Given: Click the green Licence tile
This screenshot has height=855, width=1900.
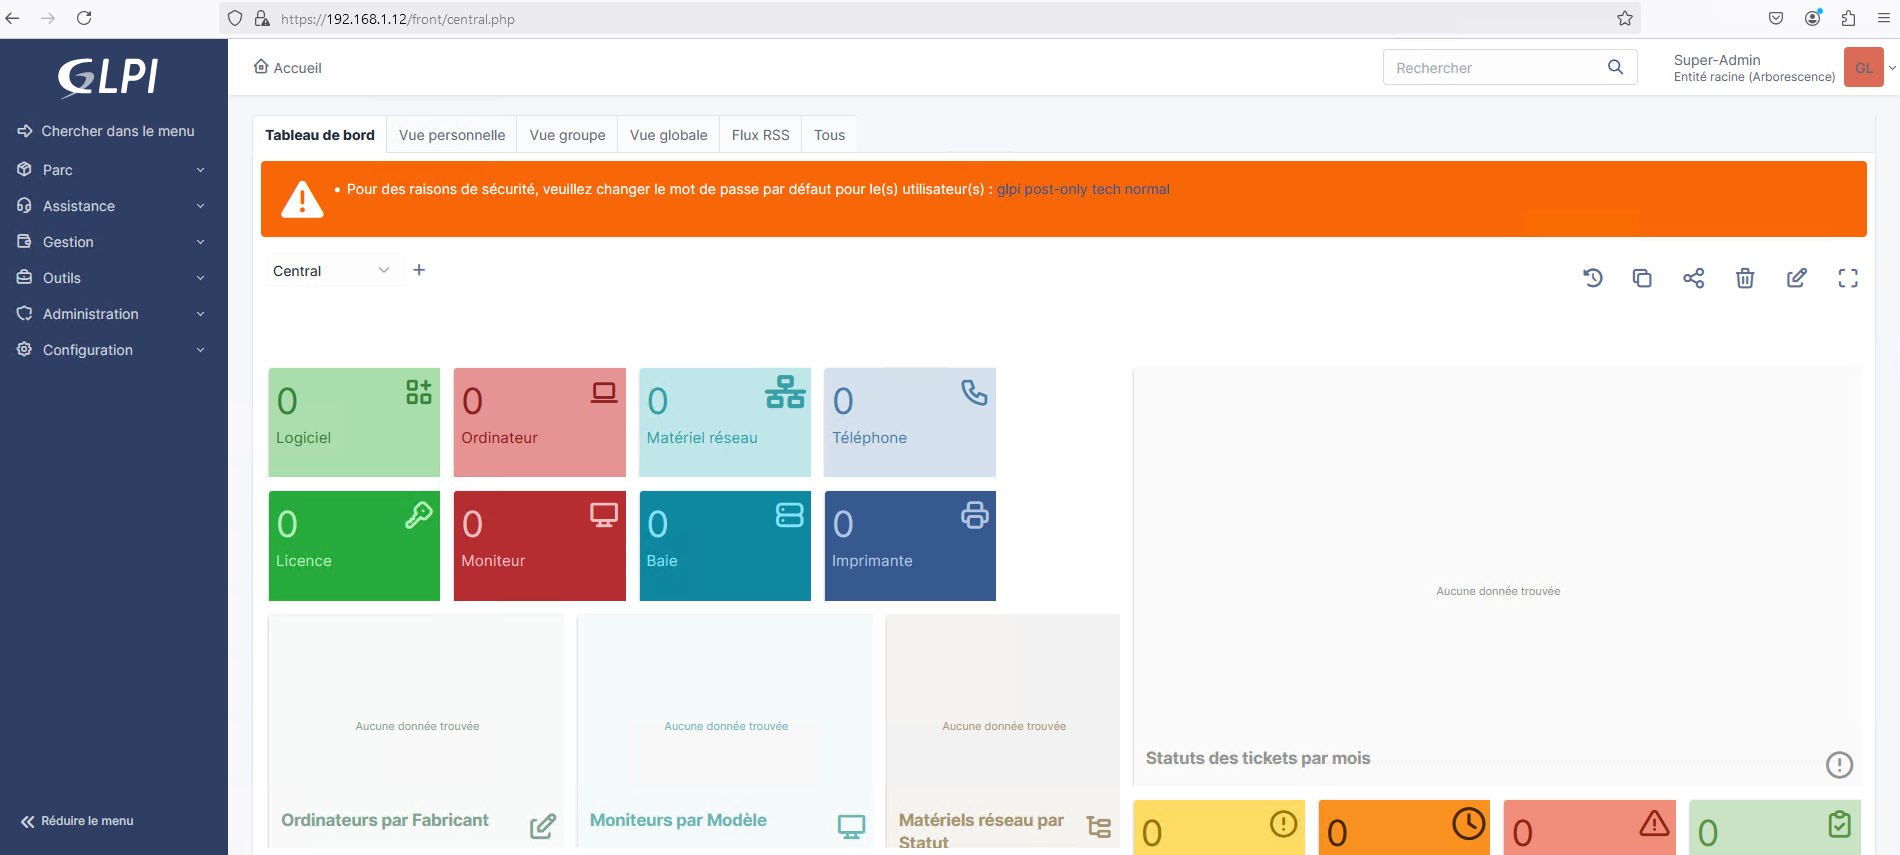Looking at the screenshot, I should [354, 546].
